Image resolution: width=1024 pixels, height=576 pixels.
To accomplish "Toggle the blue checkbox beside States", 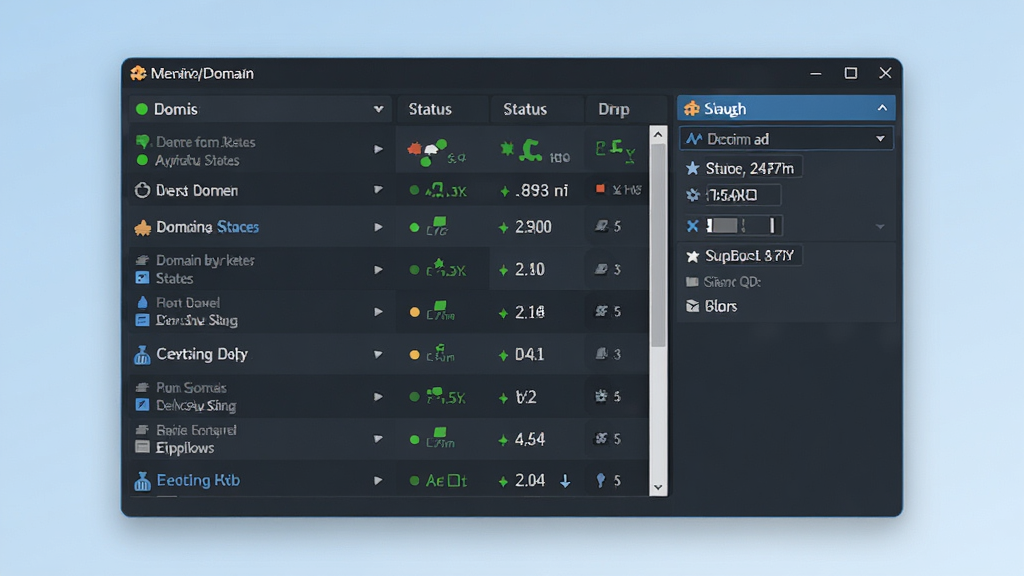I will point(142,278).
